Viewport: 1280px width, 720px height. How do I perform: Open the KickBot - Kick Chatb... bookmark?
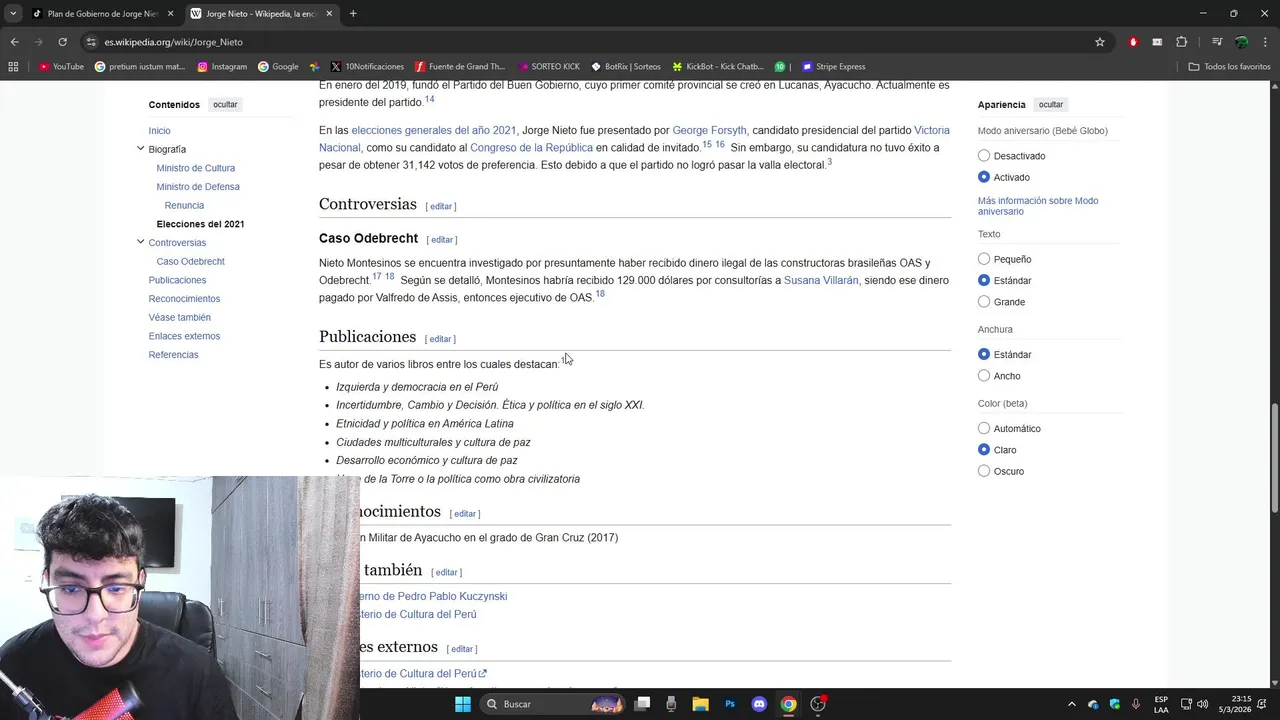point(718,67)
